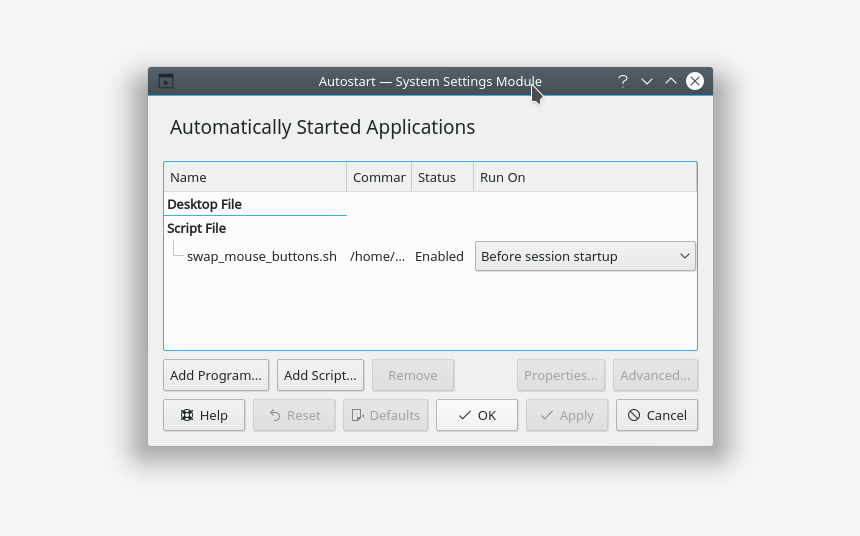Click Add Program button
Screen dimensions: 860x536
(216, 375)
